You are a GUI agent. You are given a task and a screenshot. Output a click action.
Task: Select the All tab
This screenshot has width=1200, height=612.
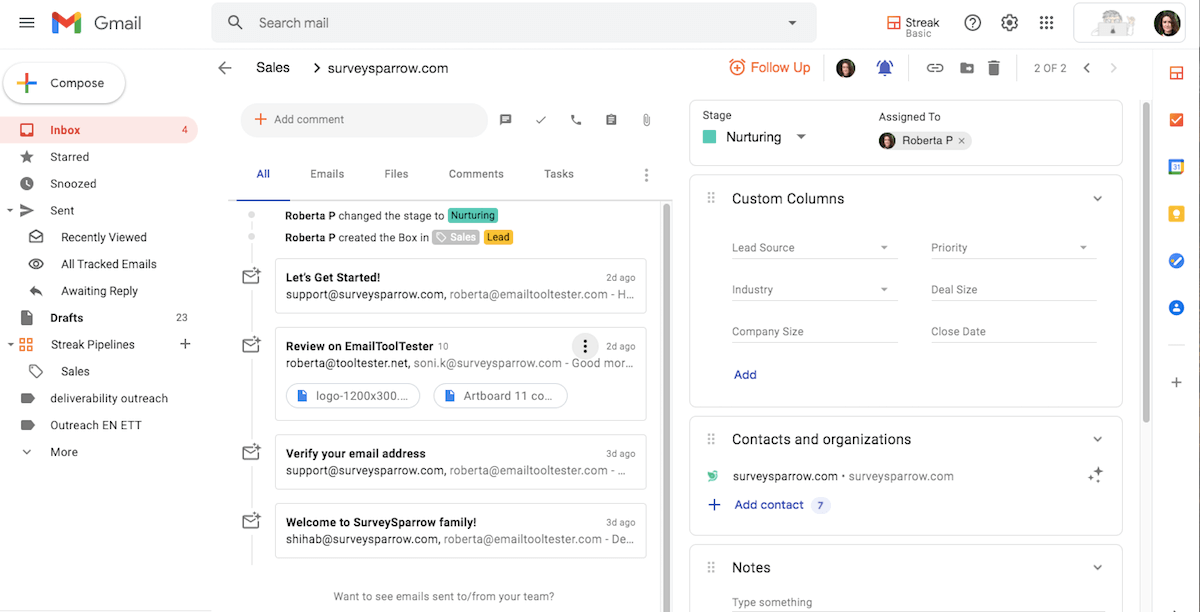pyautogui.click(x=263, y=174)
